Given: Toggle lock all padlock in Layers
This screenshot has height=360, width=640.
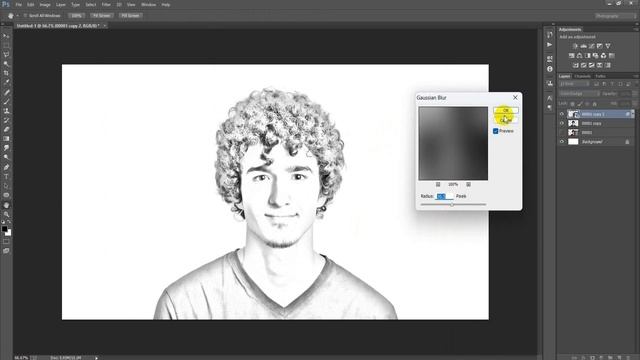Looking at the screenshot, I should tap(594, 104).
